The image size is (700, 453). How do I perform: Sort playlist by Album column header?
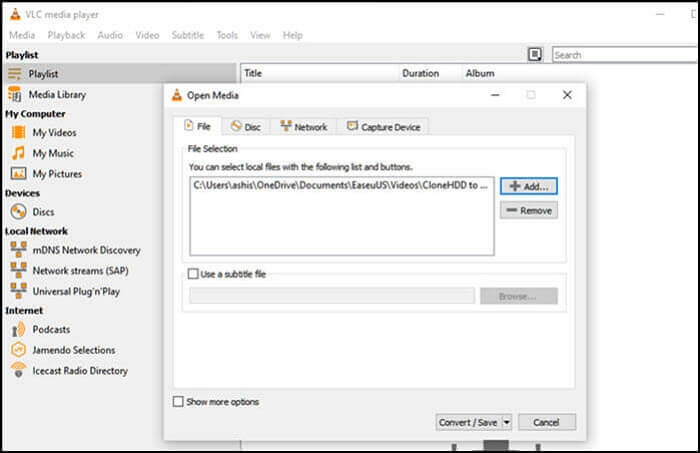(480, 73)
